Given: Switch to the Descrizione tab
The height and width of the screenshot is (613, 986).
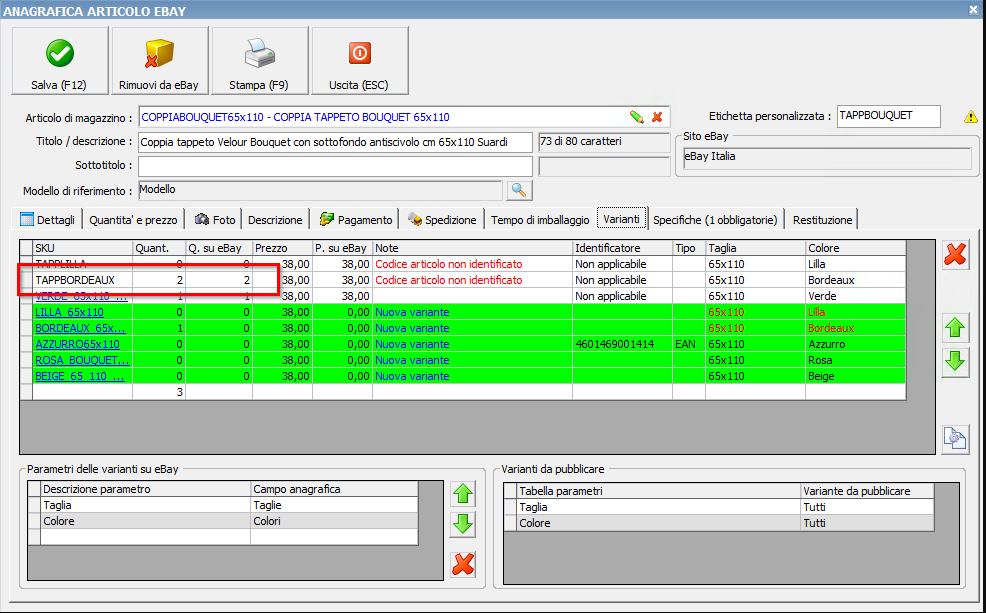Looking at the screenshot, I should pyautogui.click(x=275, y=220).
